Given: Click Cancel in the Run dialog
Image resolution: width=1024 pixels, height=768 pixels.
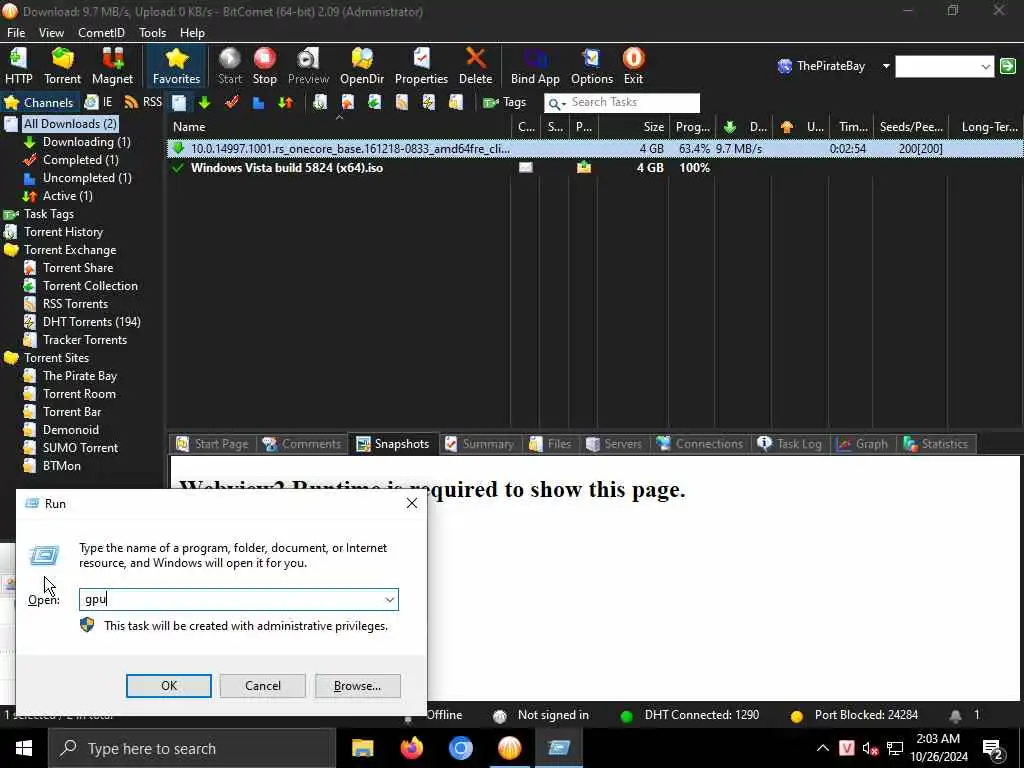Looking at the screenshot, I should [263, 686].
